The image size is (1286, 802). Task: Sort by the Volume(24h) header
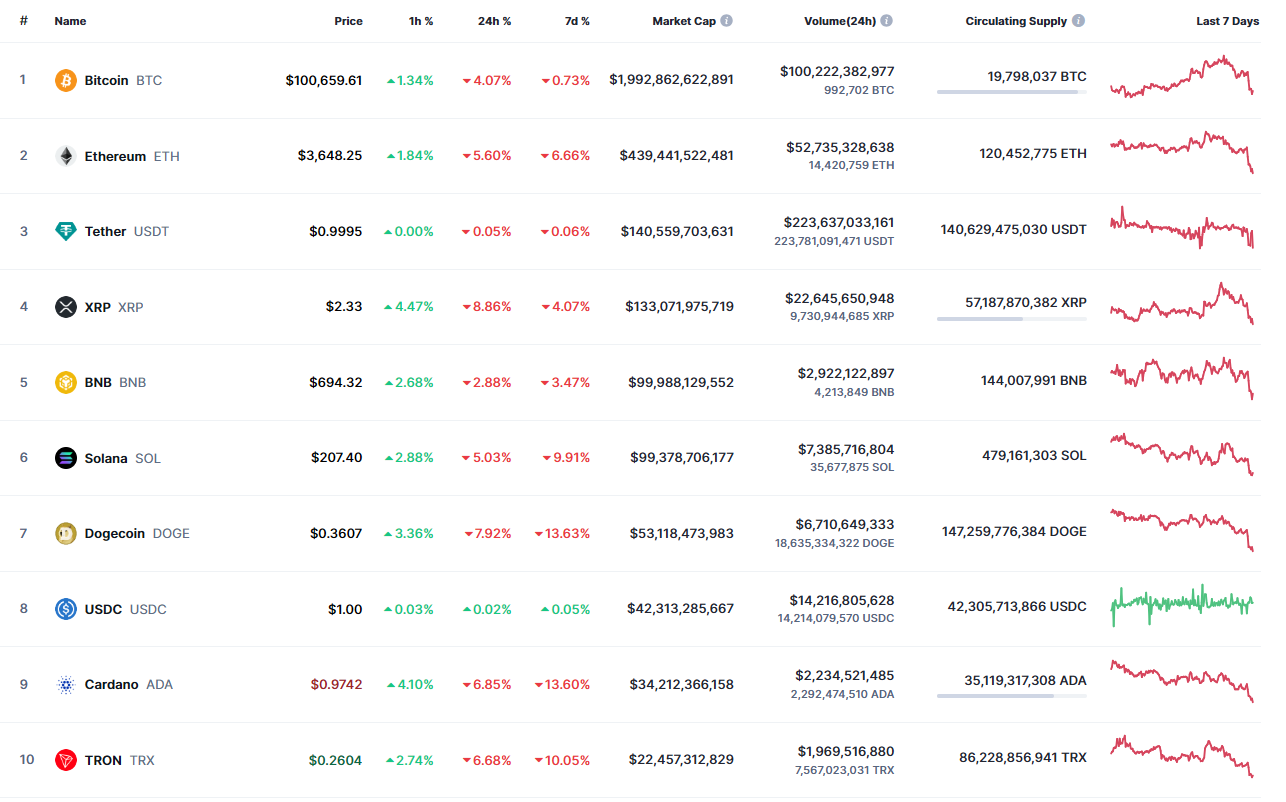click(840, 21)
